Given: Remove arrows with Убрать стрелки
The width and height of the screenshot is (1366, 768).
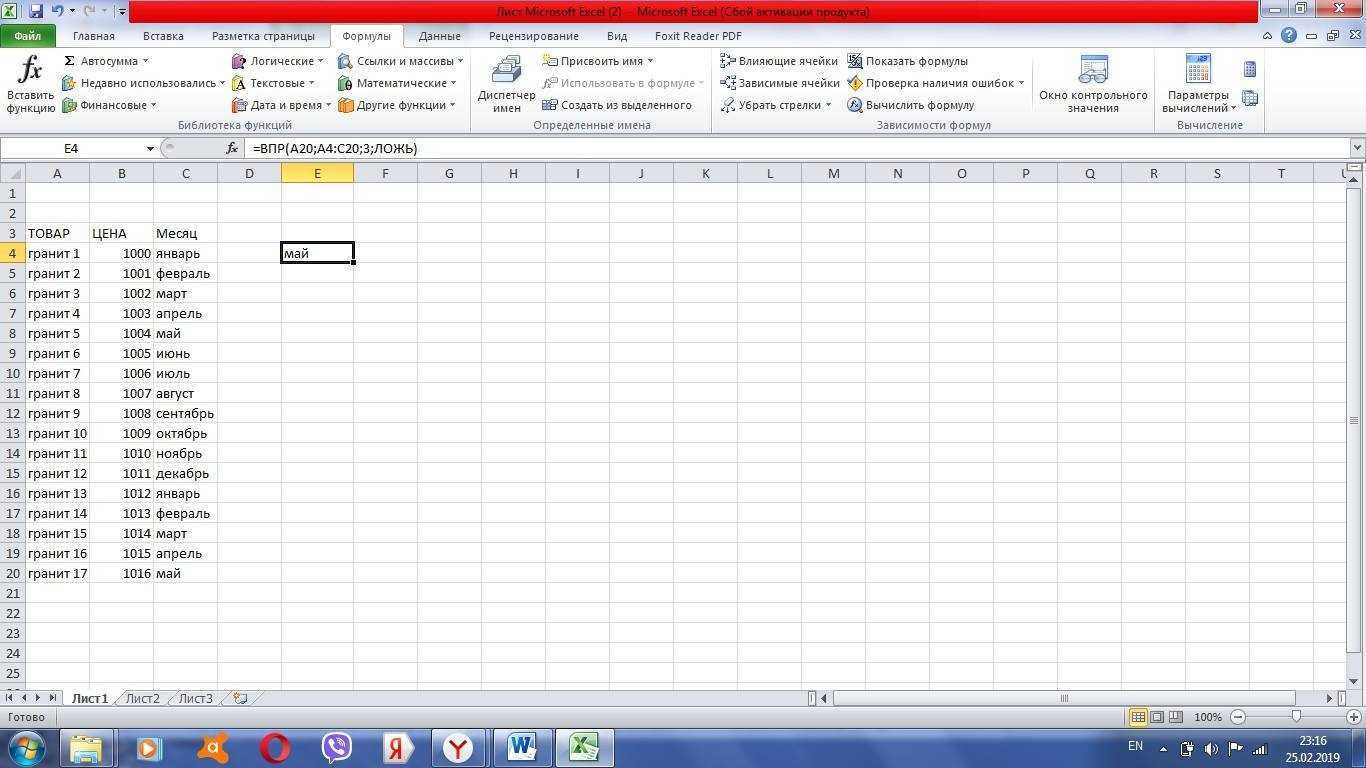Looking at the screenshot, I should coord(775,105).
